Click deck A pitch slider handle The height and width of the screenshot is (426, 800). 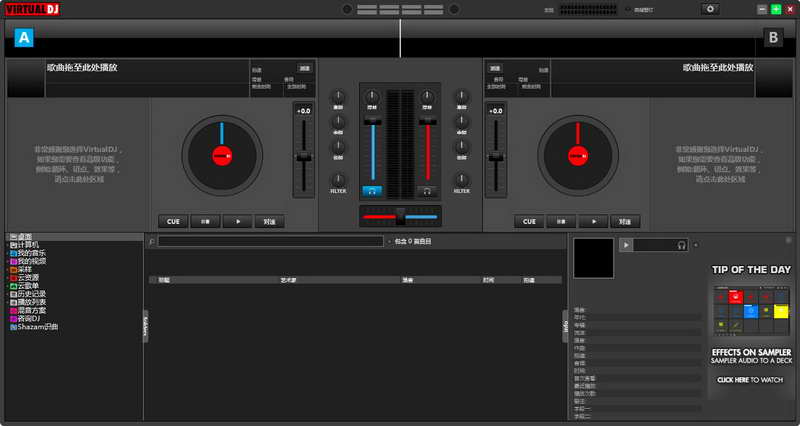304,157
